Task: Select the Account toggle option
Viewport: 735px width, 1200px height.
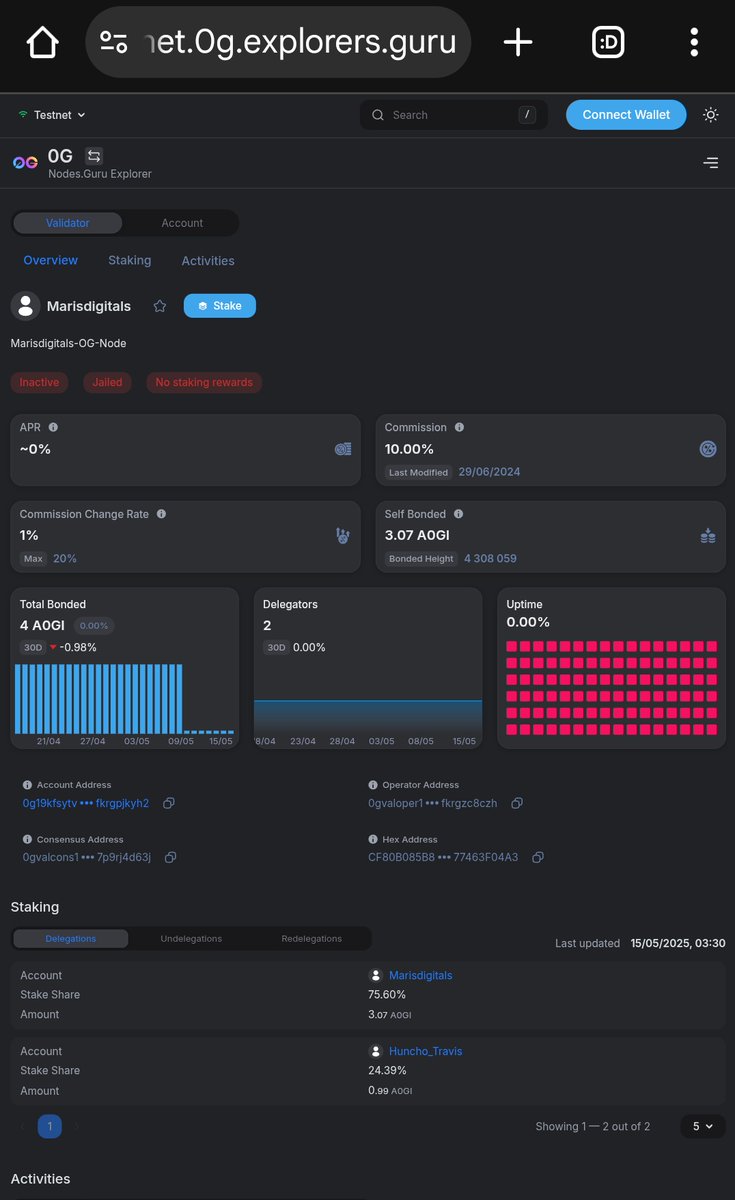Action: (182, 223)
